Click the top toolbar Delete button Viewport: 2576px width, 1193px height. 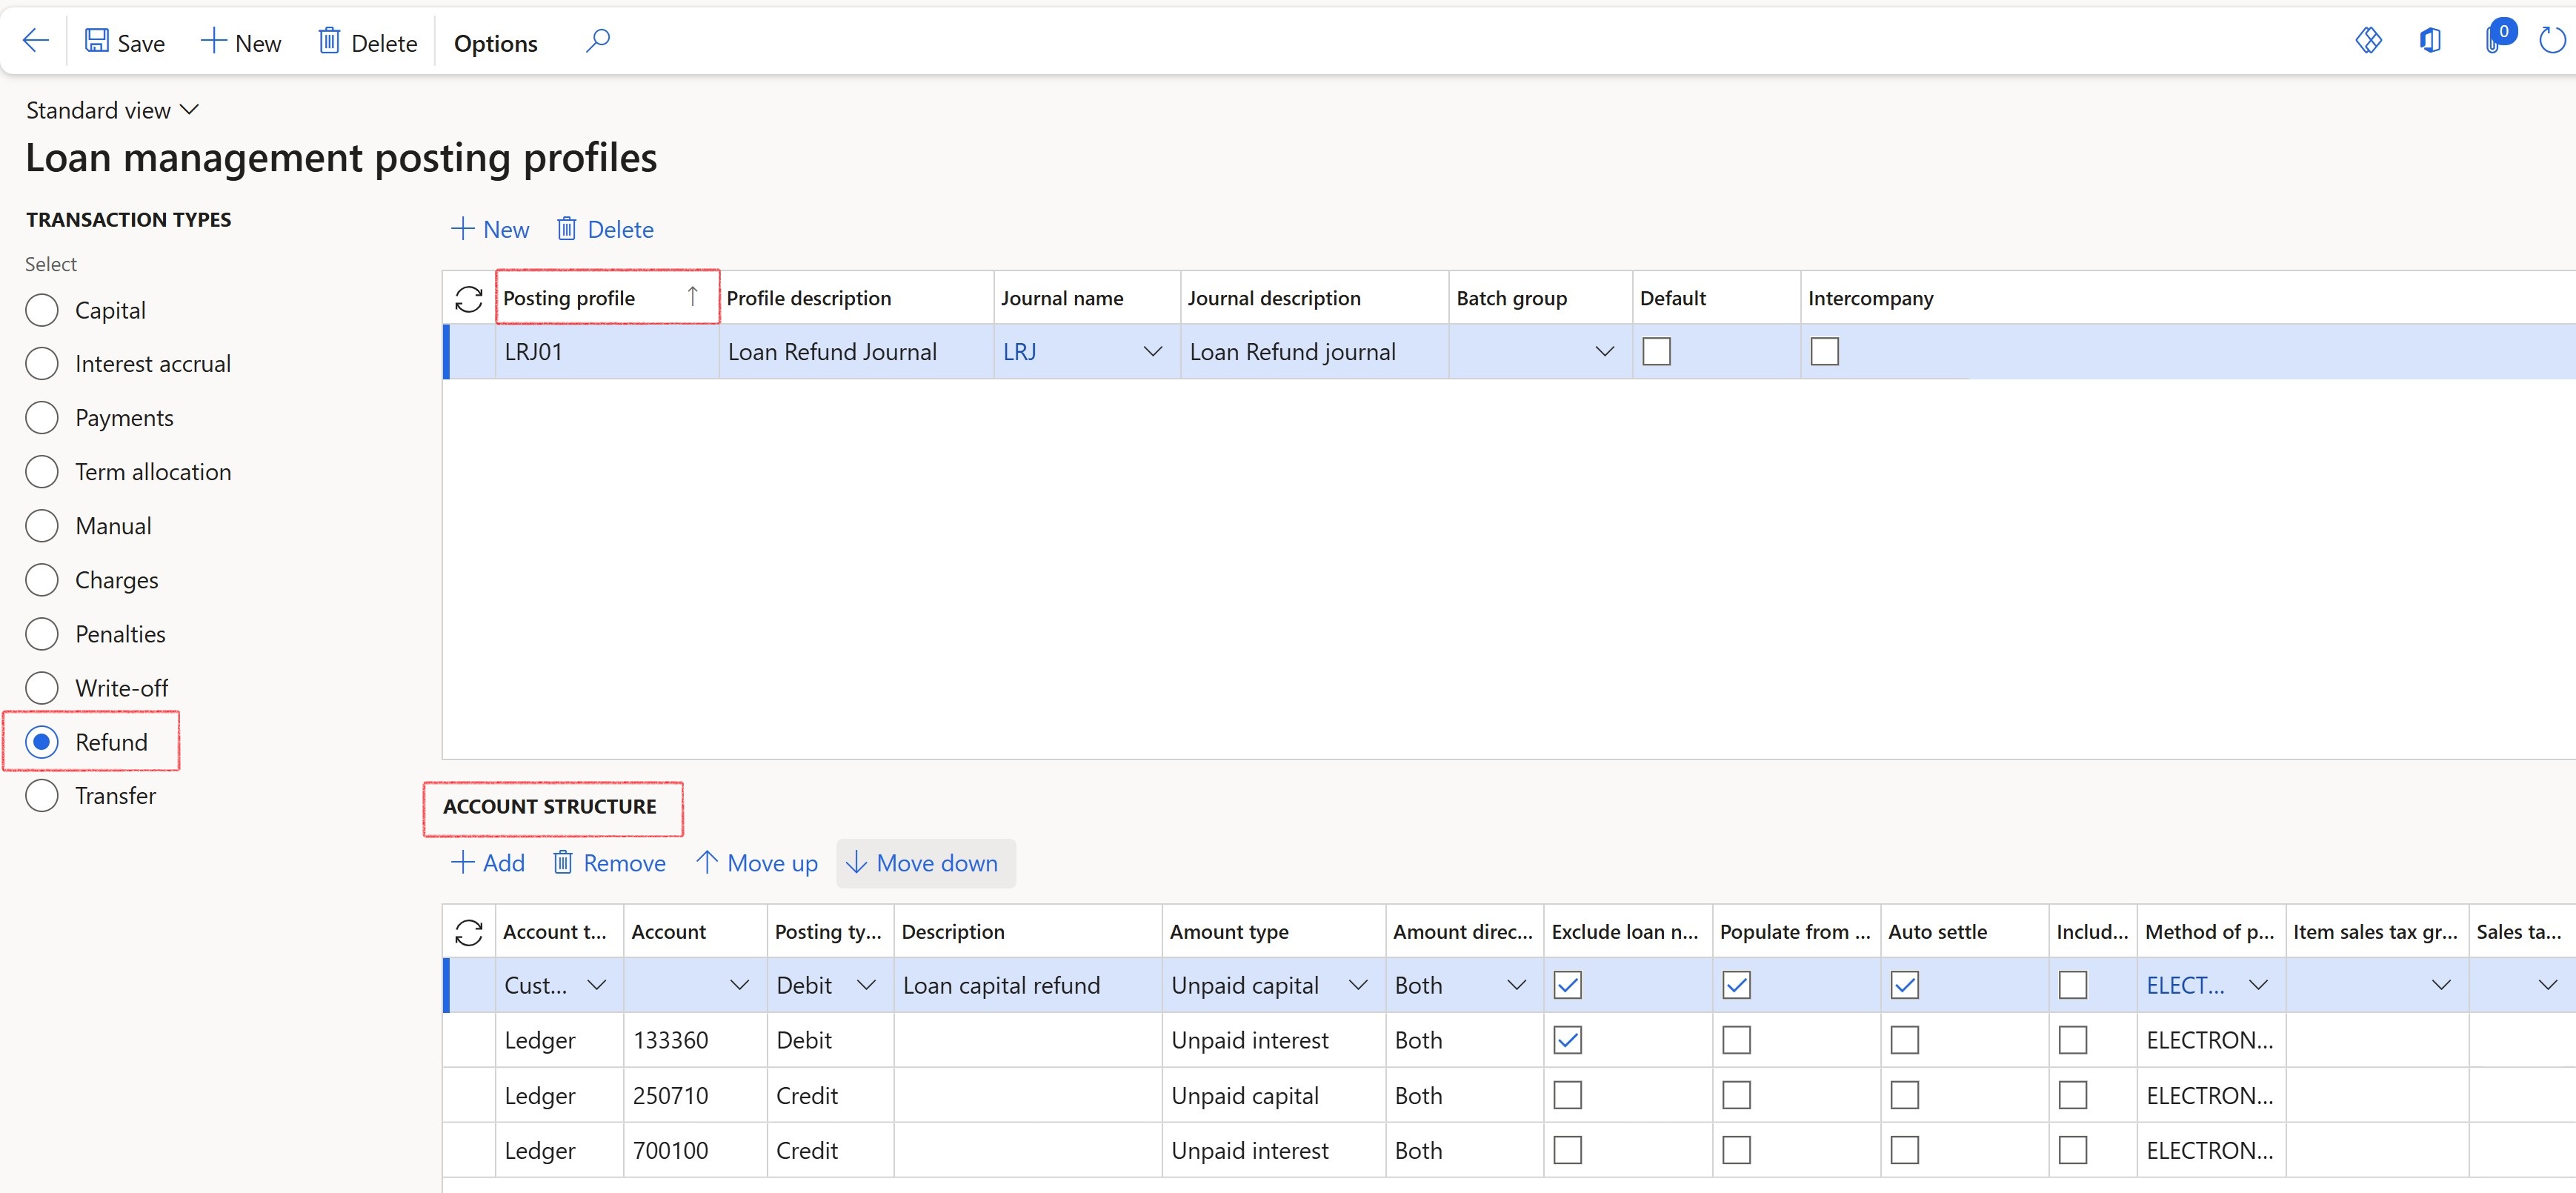coord(367,42)
